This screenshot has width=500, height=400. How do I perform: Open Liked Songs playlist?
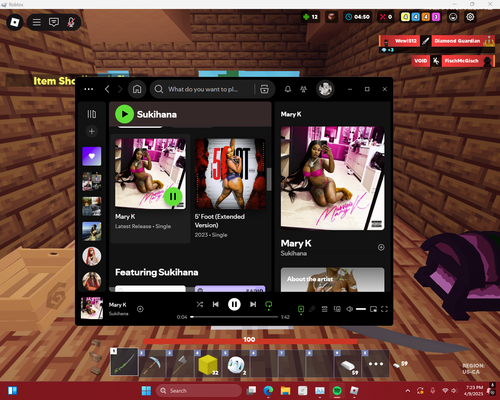(x=92, y=156)
